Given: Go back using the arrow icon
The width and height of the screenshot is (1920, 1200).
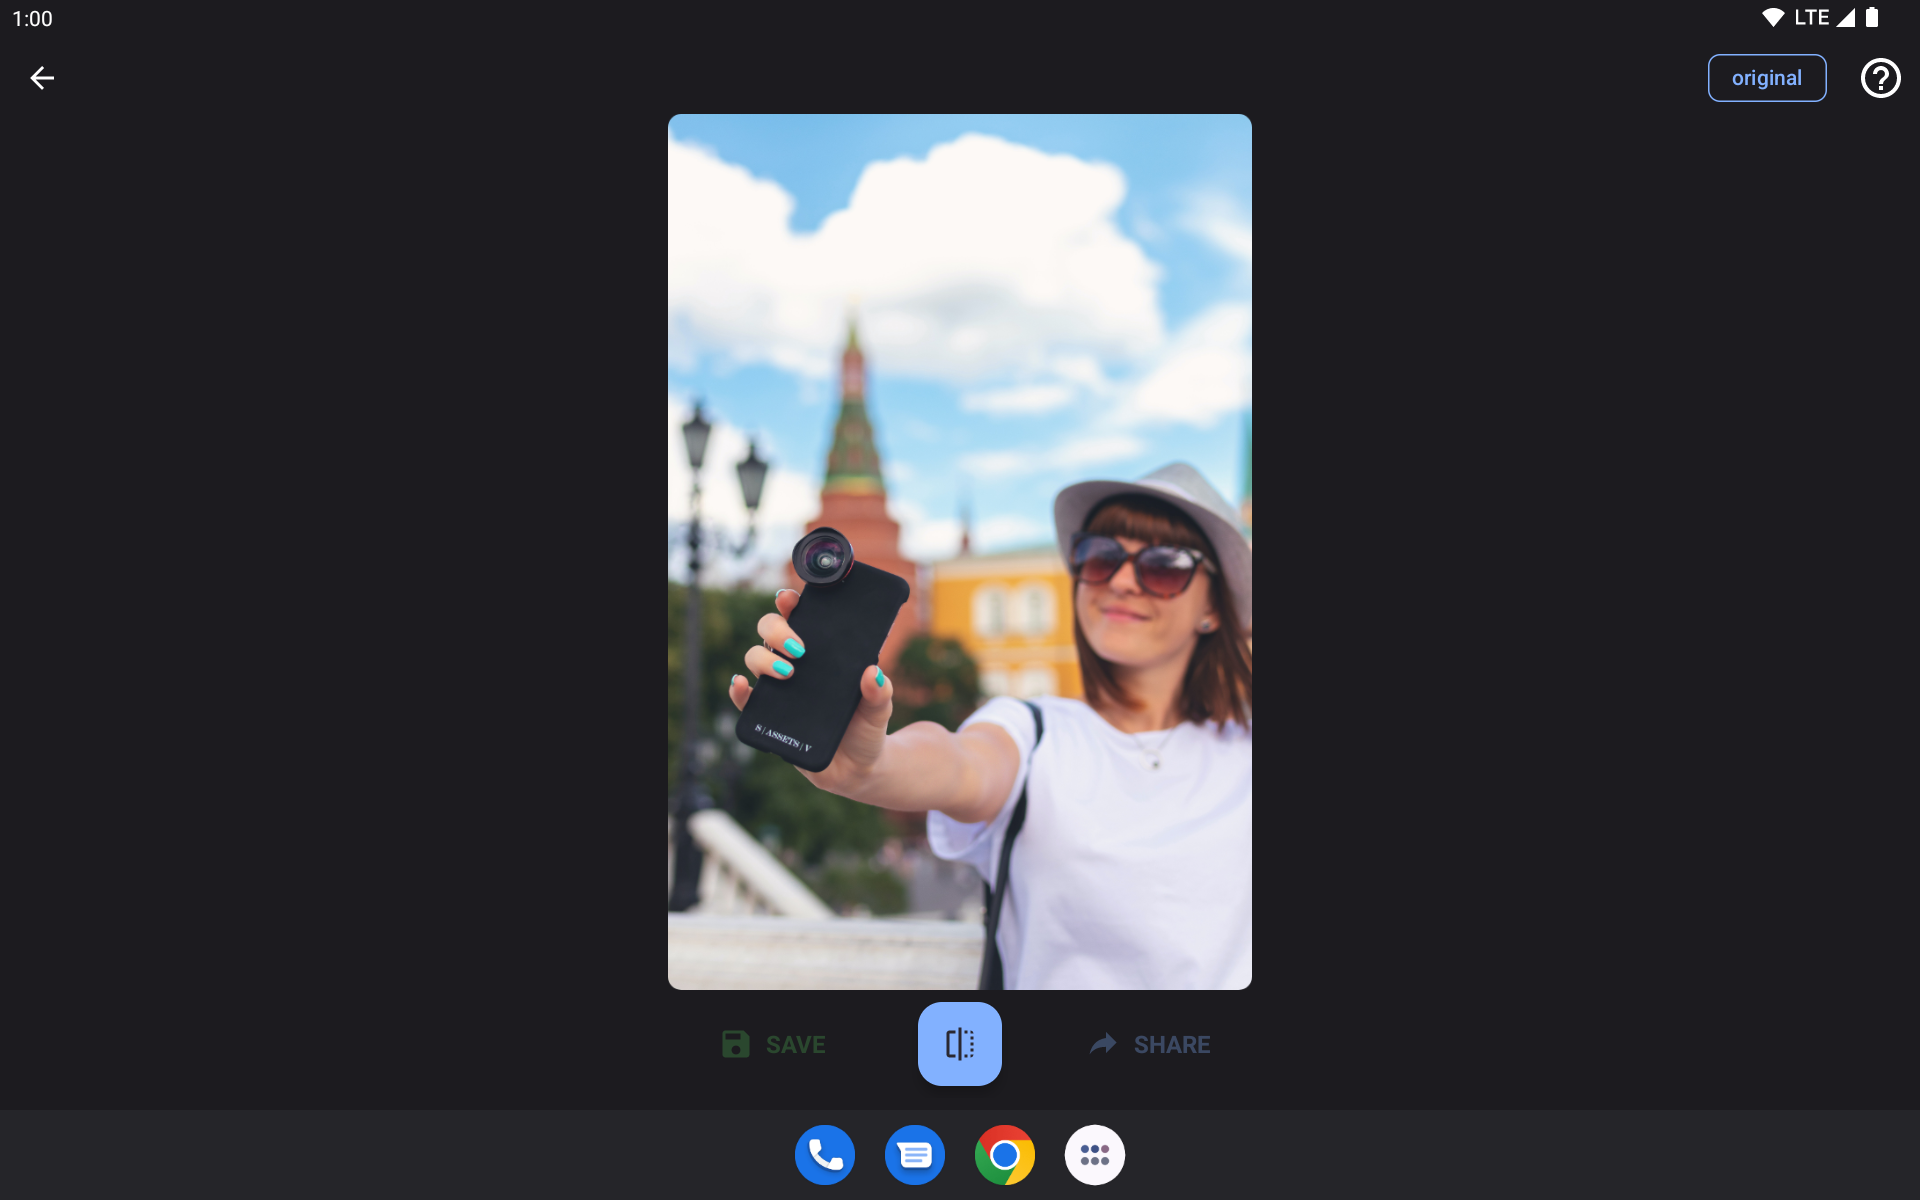Looking at the screenshot, I should [42, 78].
